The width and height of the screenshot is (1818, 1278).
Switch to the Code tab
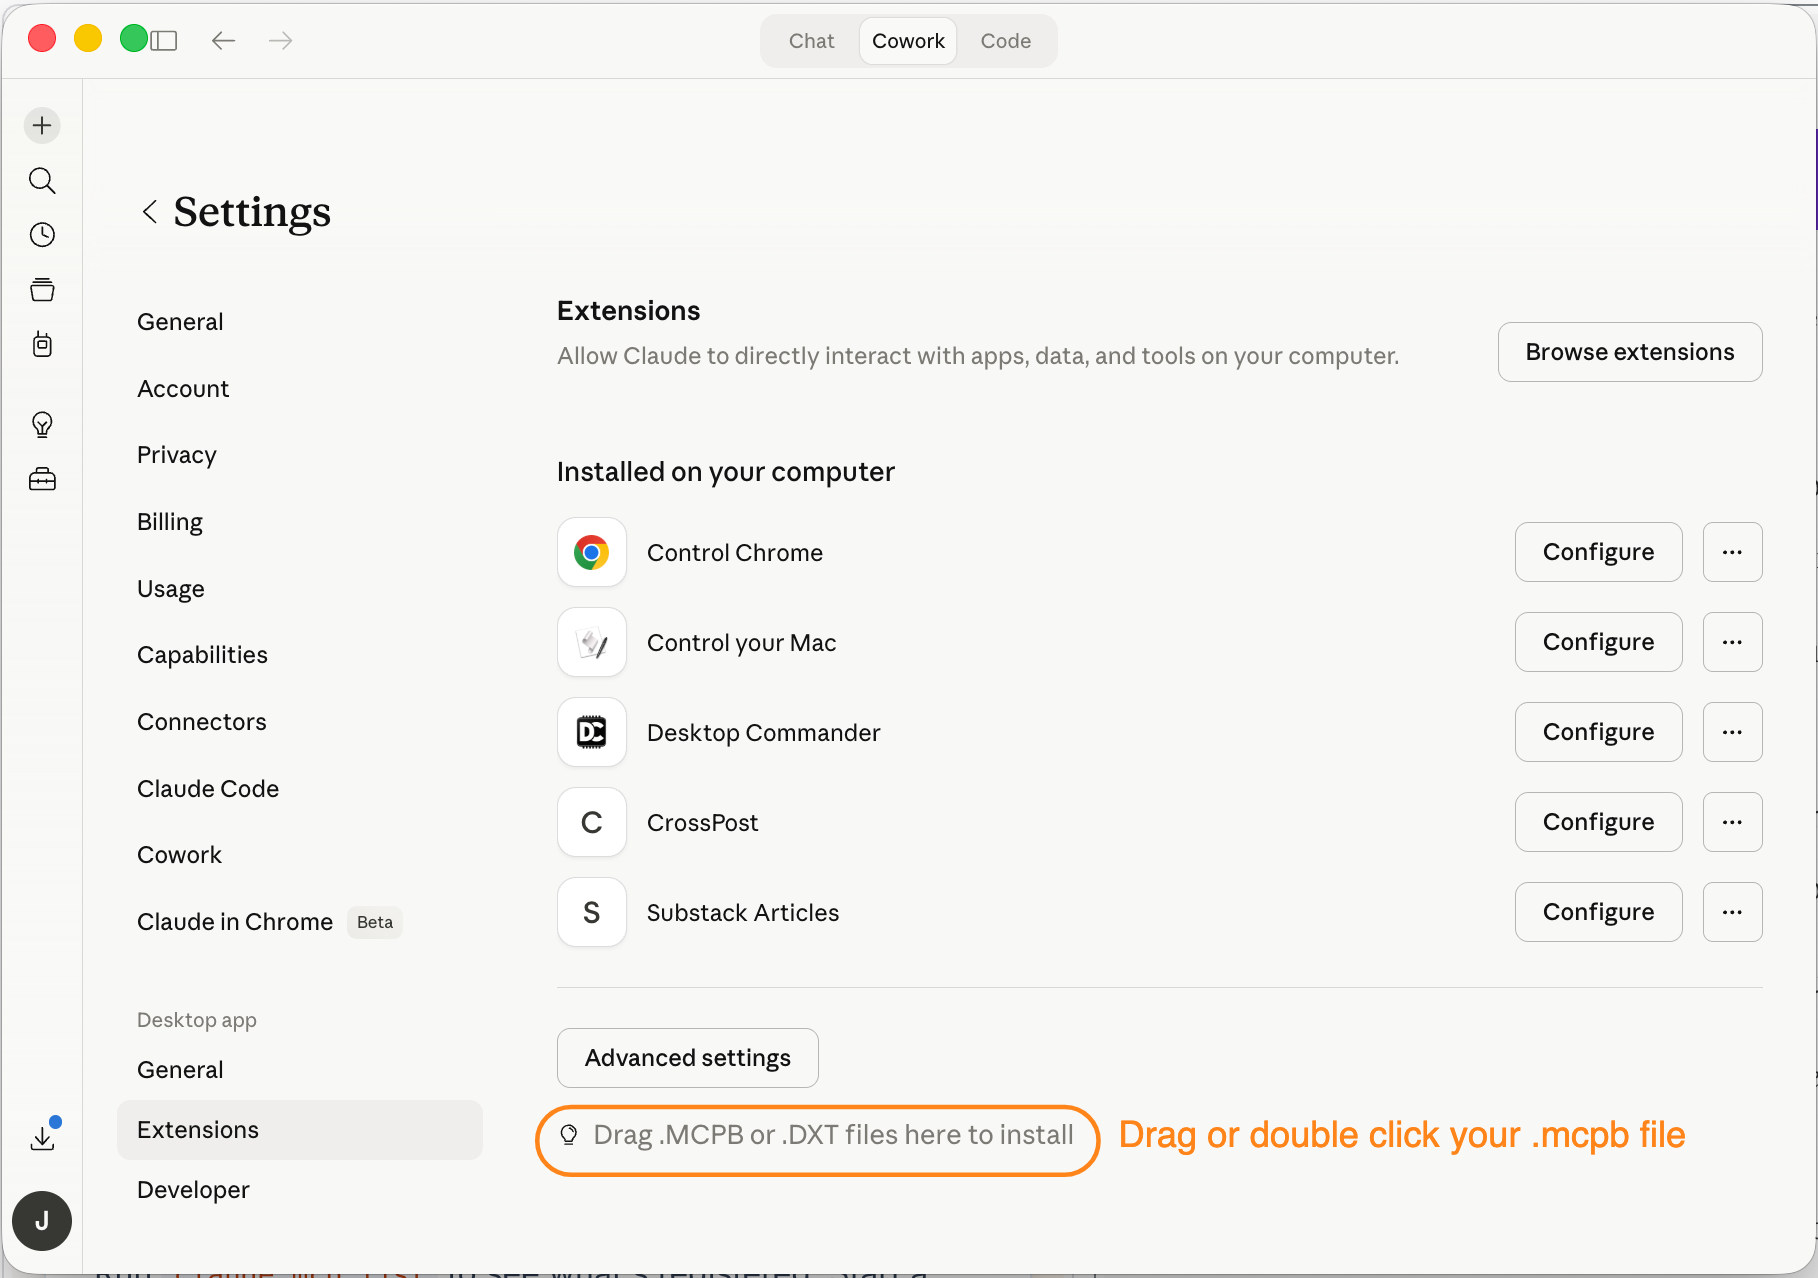click(1005, 41)
